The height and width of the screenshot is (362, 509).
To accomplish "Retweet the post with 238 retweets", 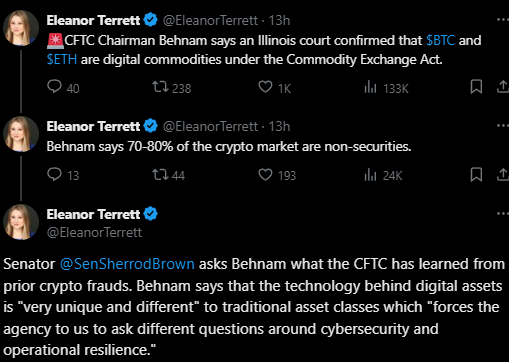I will tap(160, 87).
